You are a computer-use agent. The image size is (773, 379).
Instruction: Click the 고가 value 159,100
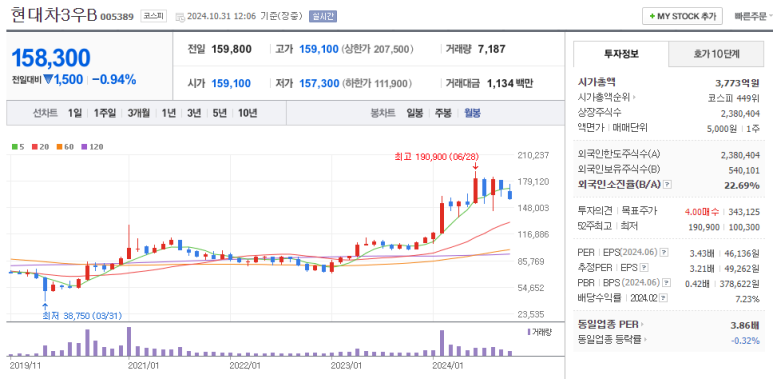[x=318, y=49]
